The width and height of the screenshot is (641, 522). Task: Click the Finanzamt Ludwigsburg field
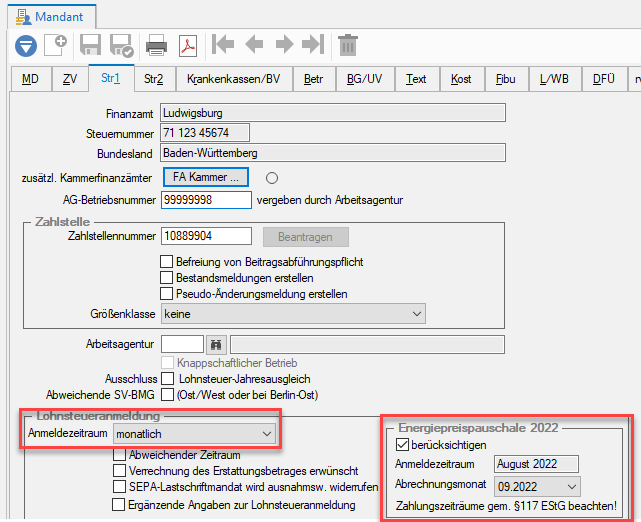click(x=333, y=113)
